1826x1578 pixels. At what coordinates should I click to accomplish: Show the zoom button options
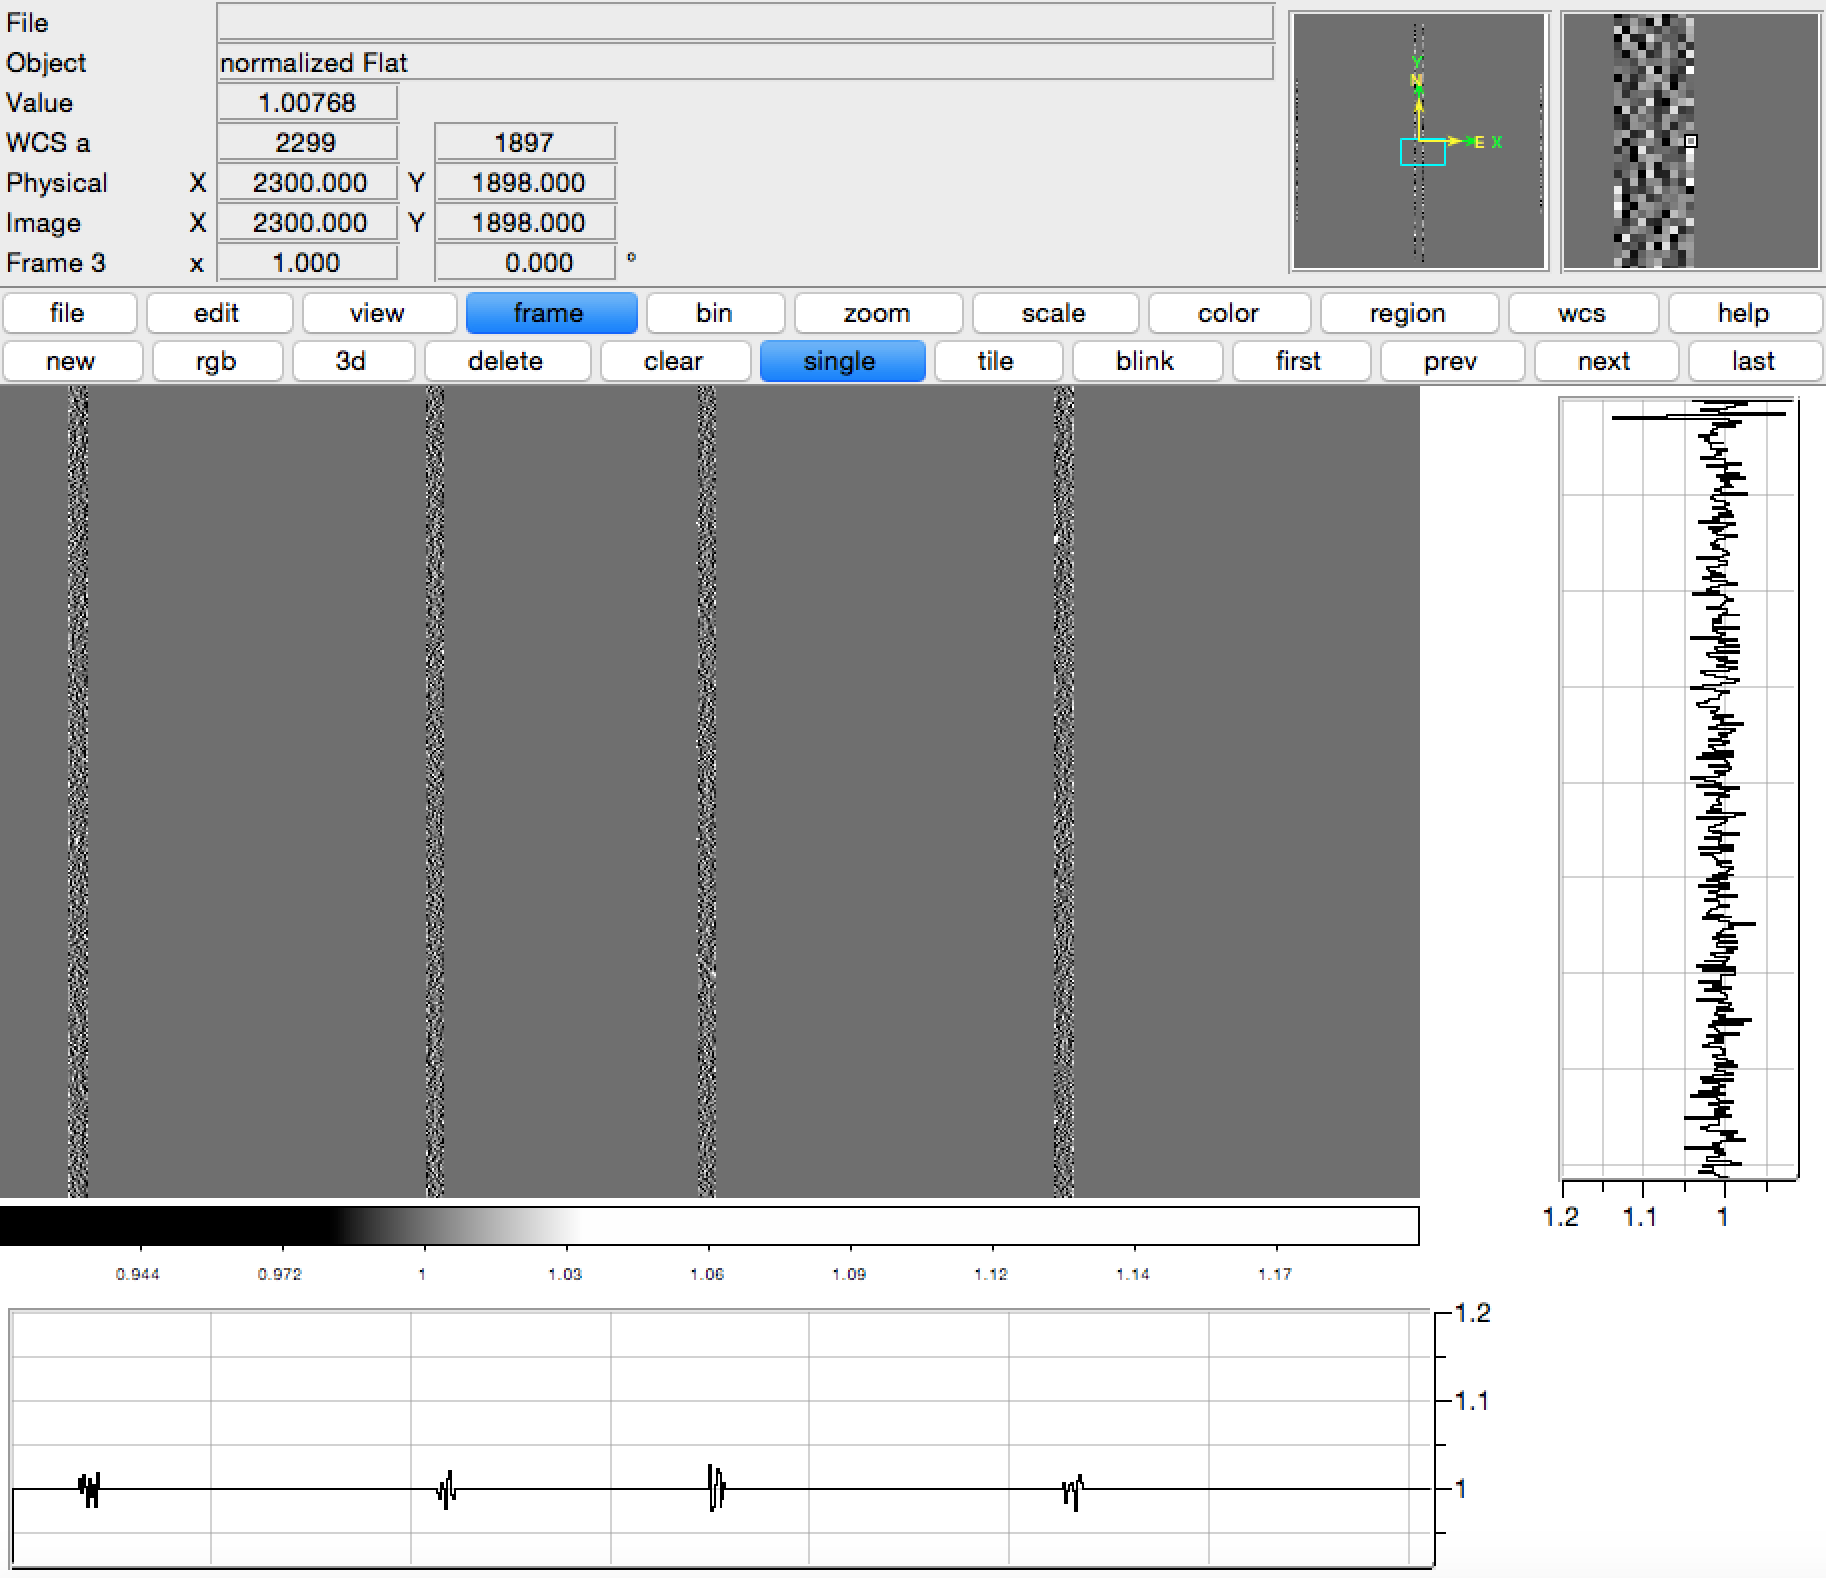click(877, 313)
